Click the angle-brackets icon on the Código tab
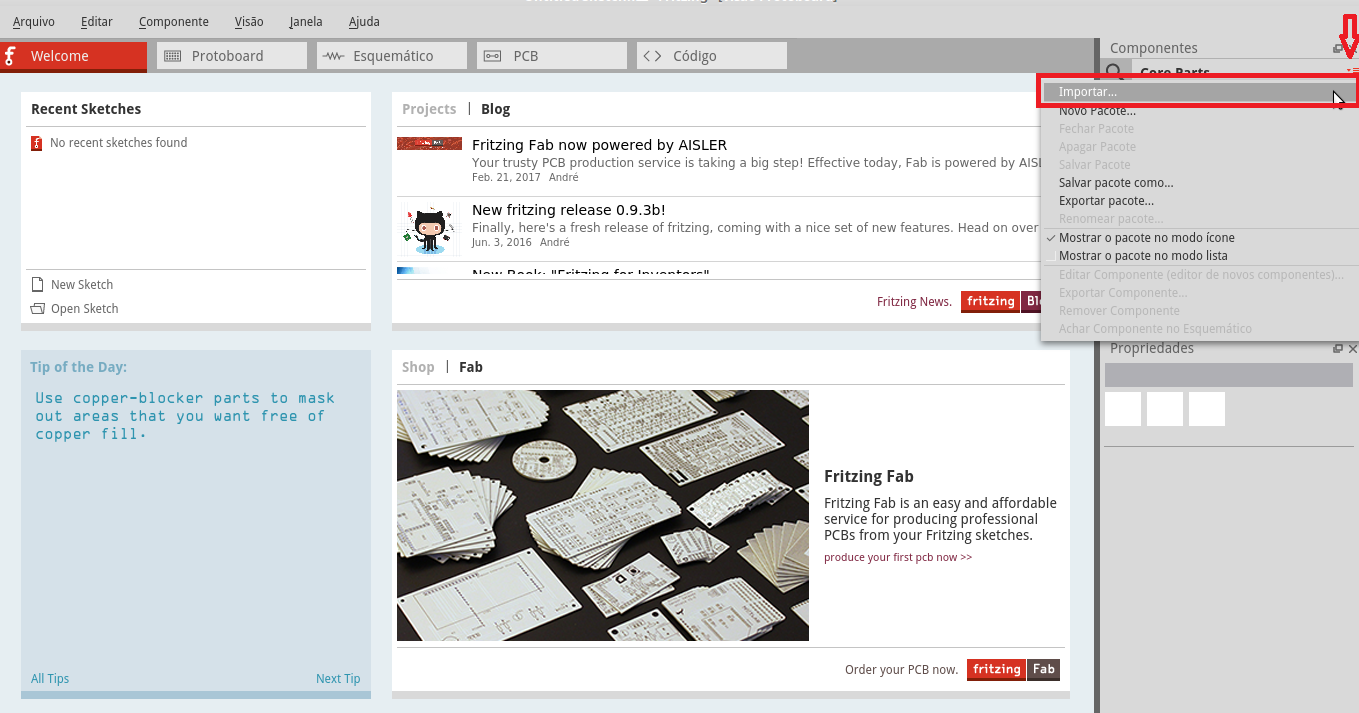This screenshot has width=1359, height=713. [x=652, y=56]
